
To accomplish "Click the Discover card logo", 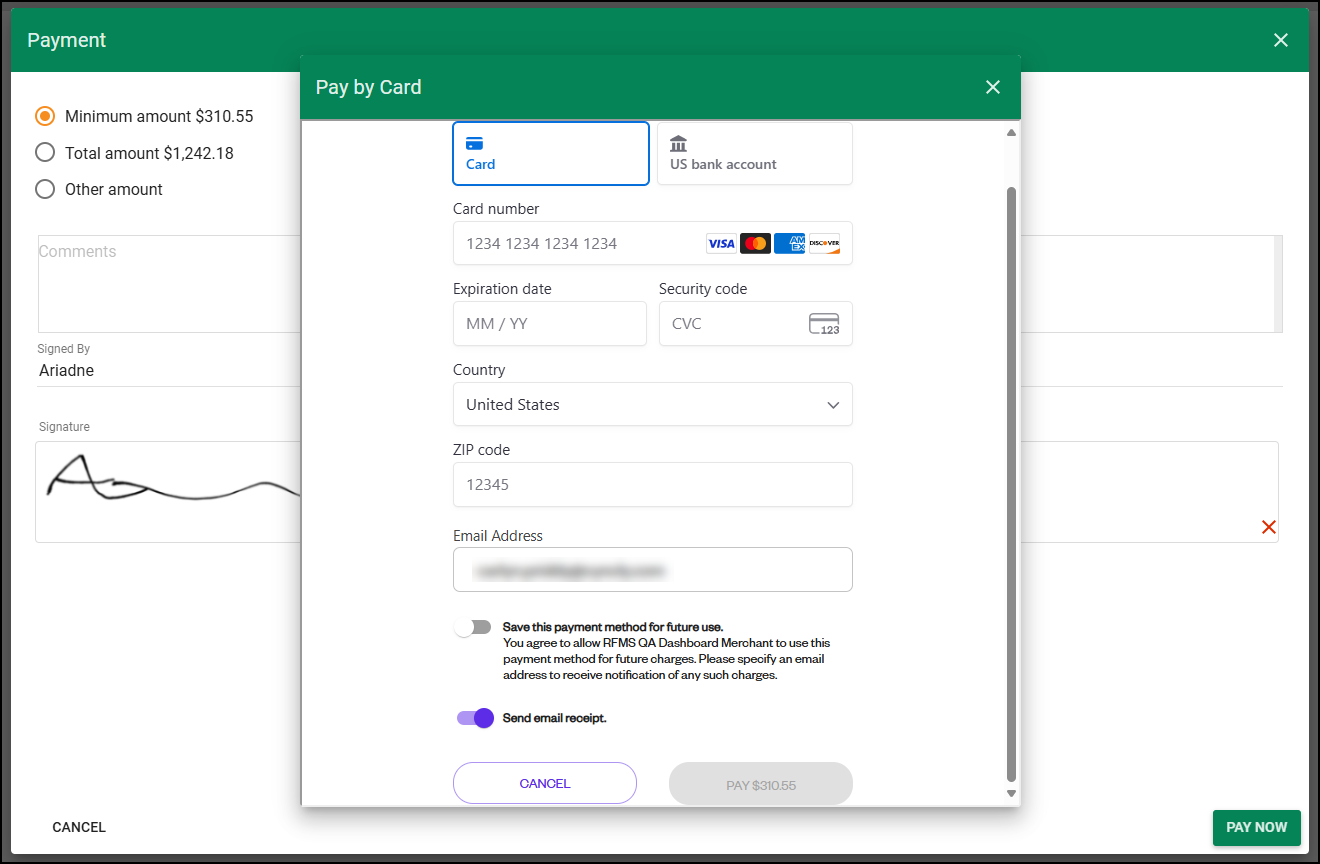I will coord(824,244).
